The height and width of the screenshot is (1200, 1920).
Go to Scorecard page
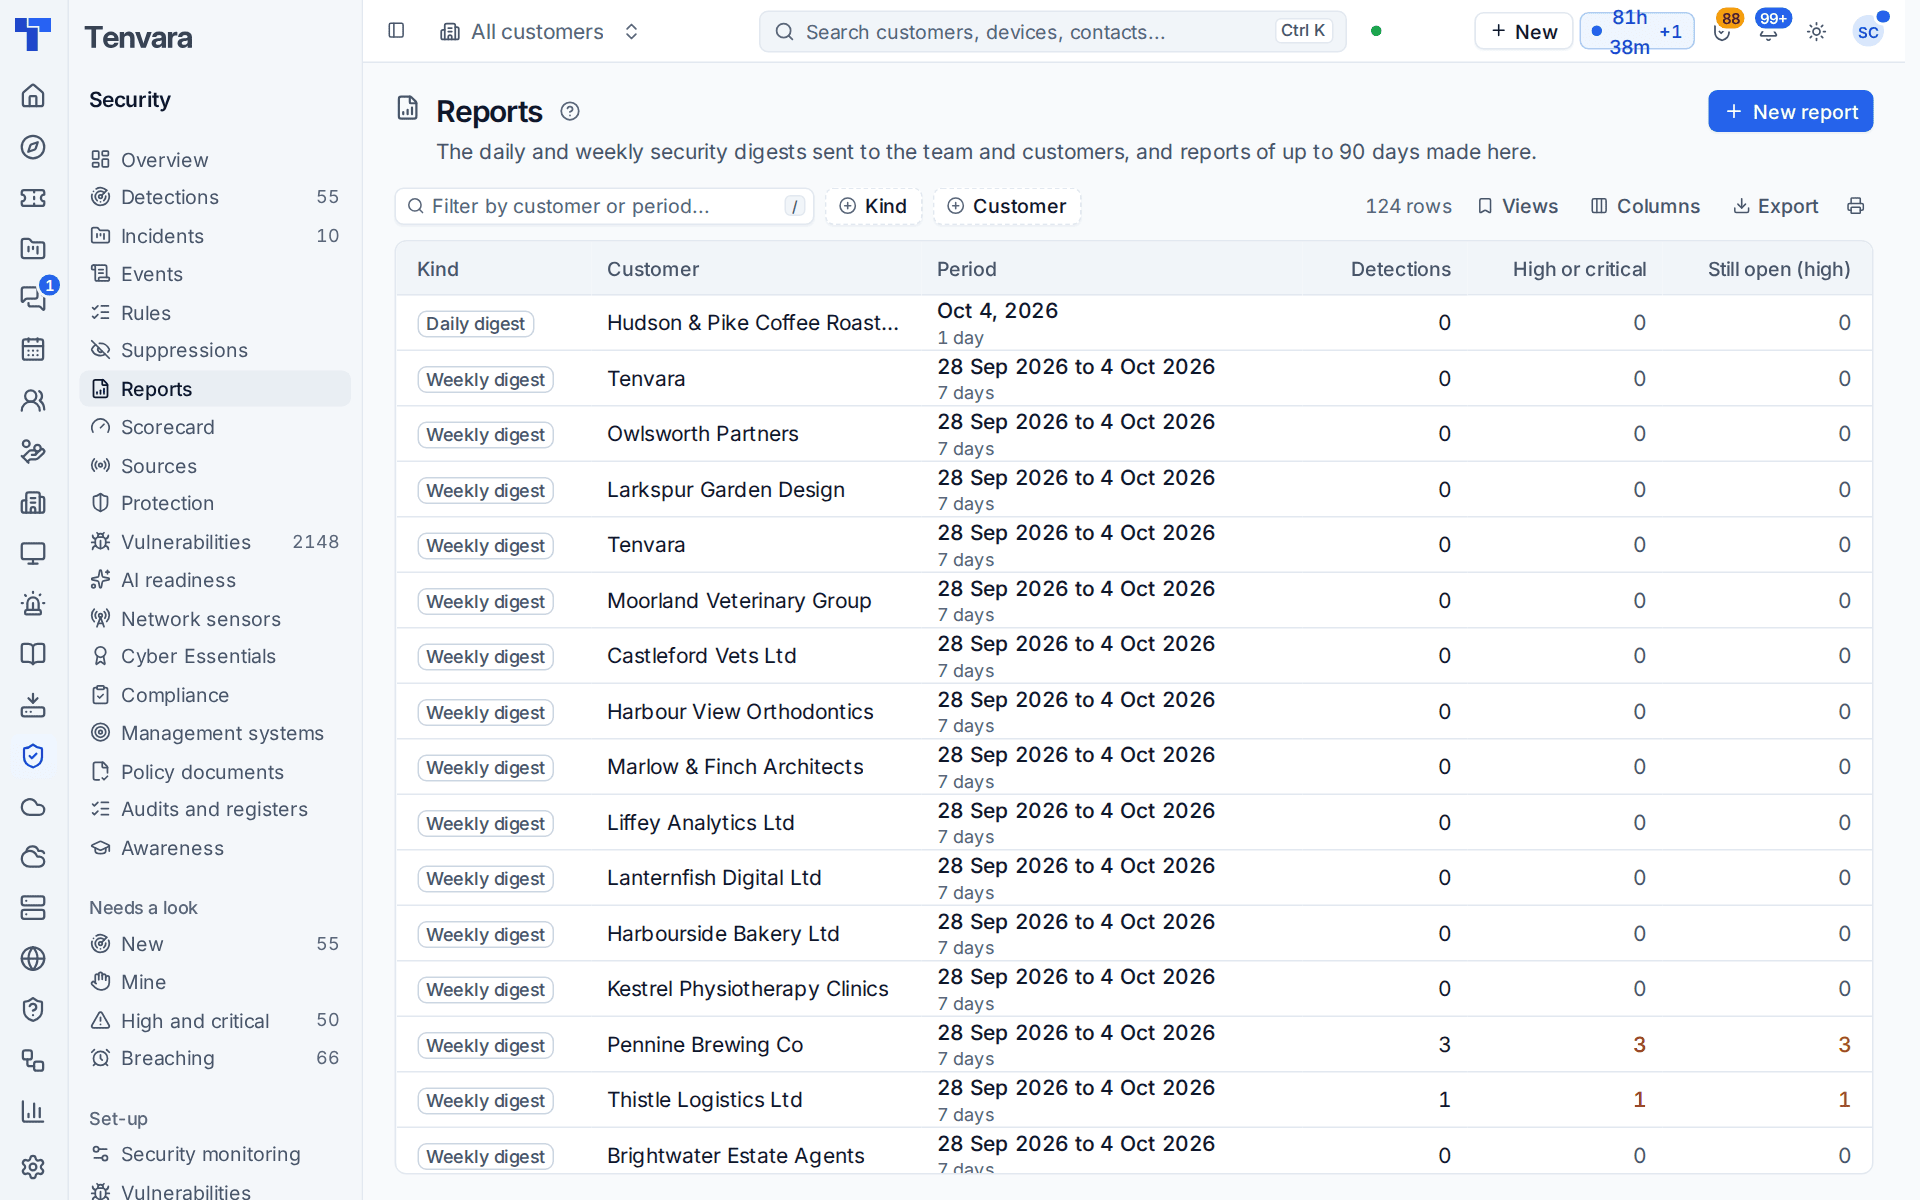tap(215, 427)
